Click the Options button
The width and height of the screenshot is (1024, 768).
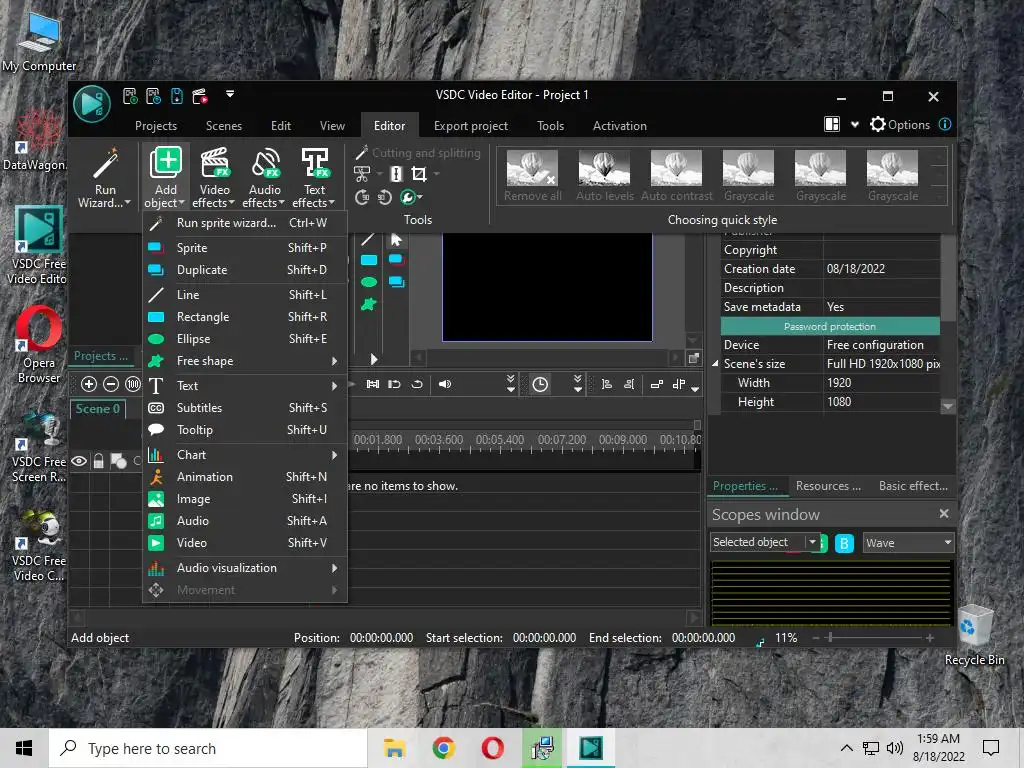click(x=900, y=124)
